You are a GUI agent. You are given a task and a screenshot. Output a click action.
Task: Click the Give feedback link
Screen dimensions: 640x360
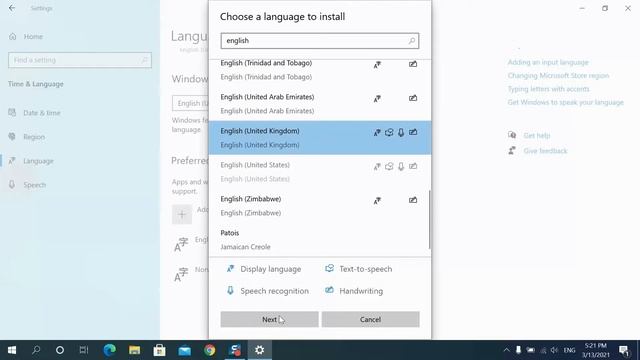pyautogui.click(x=545, y=151)
